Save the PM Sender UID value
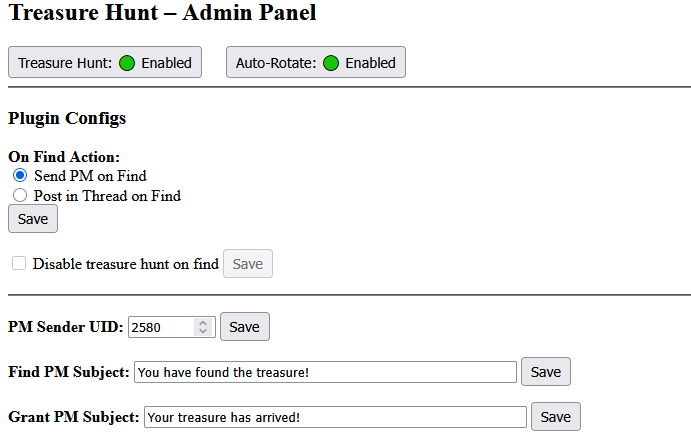 pyautogui.click(x=244, y=327)
